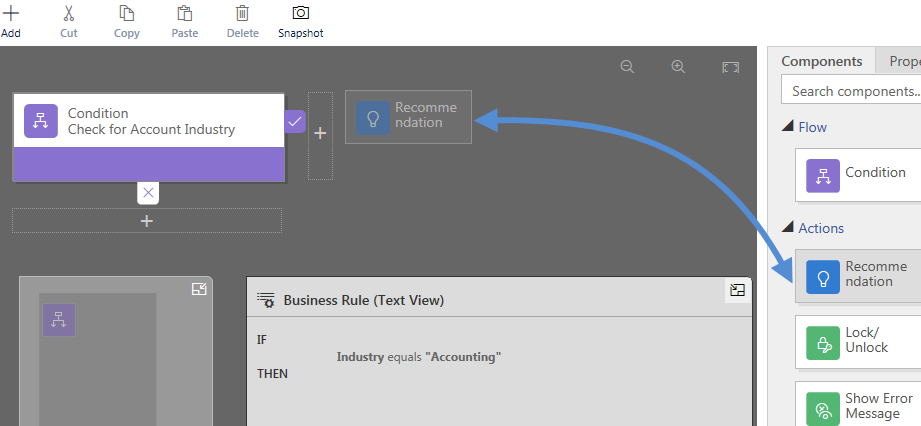Click the condition false X branch
921x426 pixels.
pyautogui.click(x=148, y=192)
